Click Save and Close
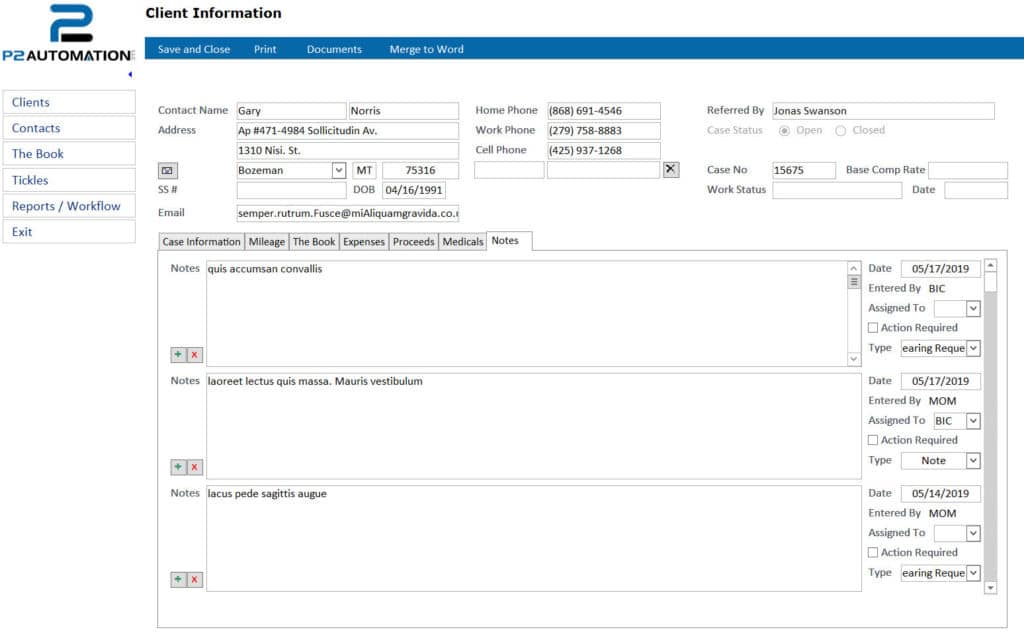1024x640 pixels. click(193, 49)
